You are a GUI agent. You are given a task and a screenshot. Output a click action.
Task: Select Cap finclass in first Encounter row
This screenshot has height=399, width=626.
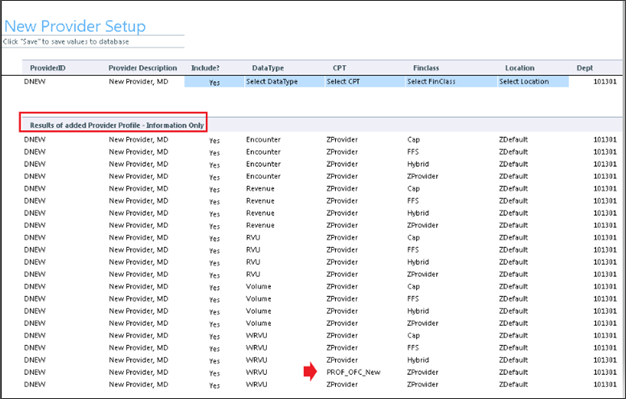(x=413, y=140)
